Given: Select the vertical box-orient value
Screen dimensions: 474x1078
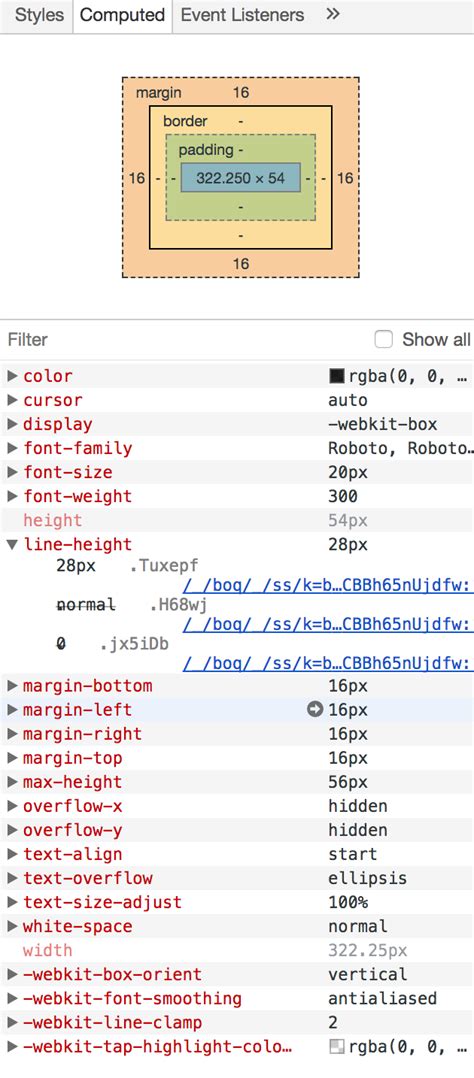Looking at the screenshot, I should [x=367, y=974].
